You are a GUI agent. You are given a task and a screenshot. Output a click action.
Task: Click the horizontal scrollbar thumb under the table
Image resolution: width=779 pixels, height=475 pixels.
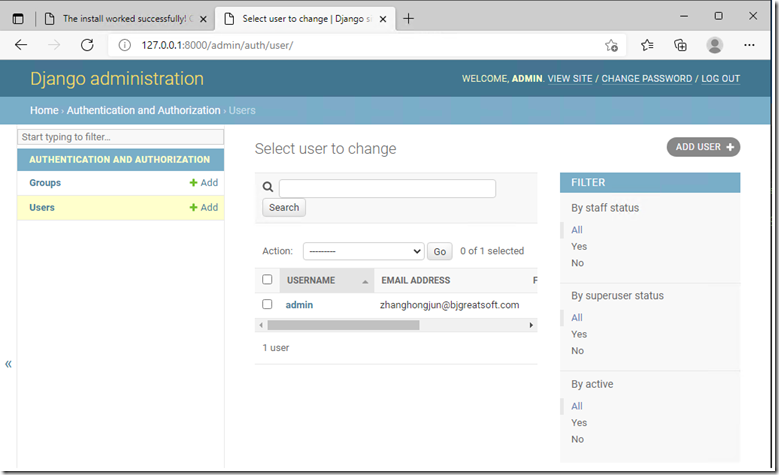[x=343, y=325]
